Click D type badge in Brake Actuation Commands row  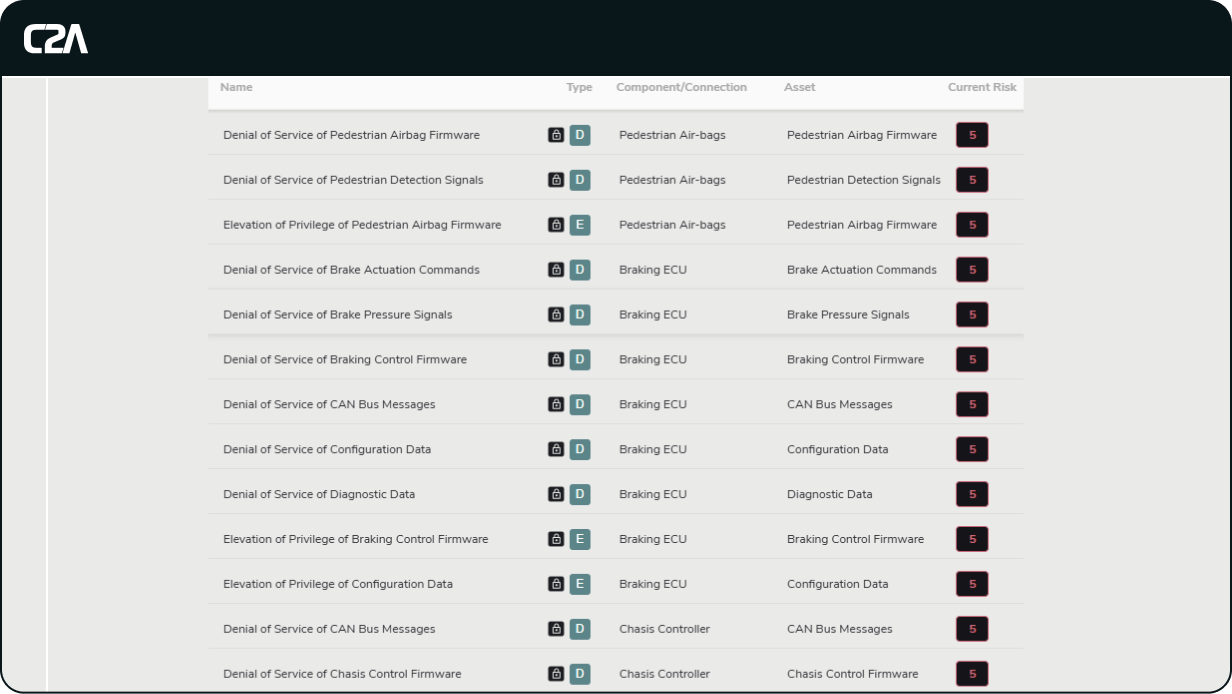tap(580, 270)
